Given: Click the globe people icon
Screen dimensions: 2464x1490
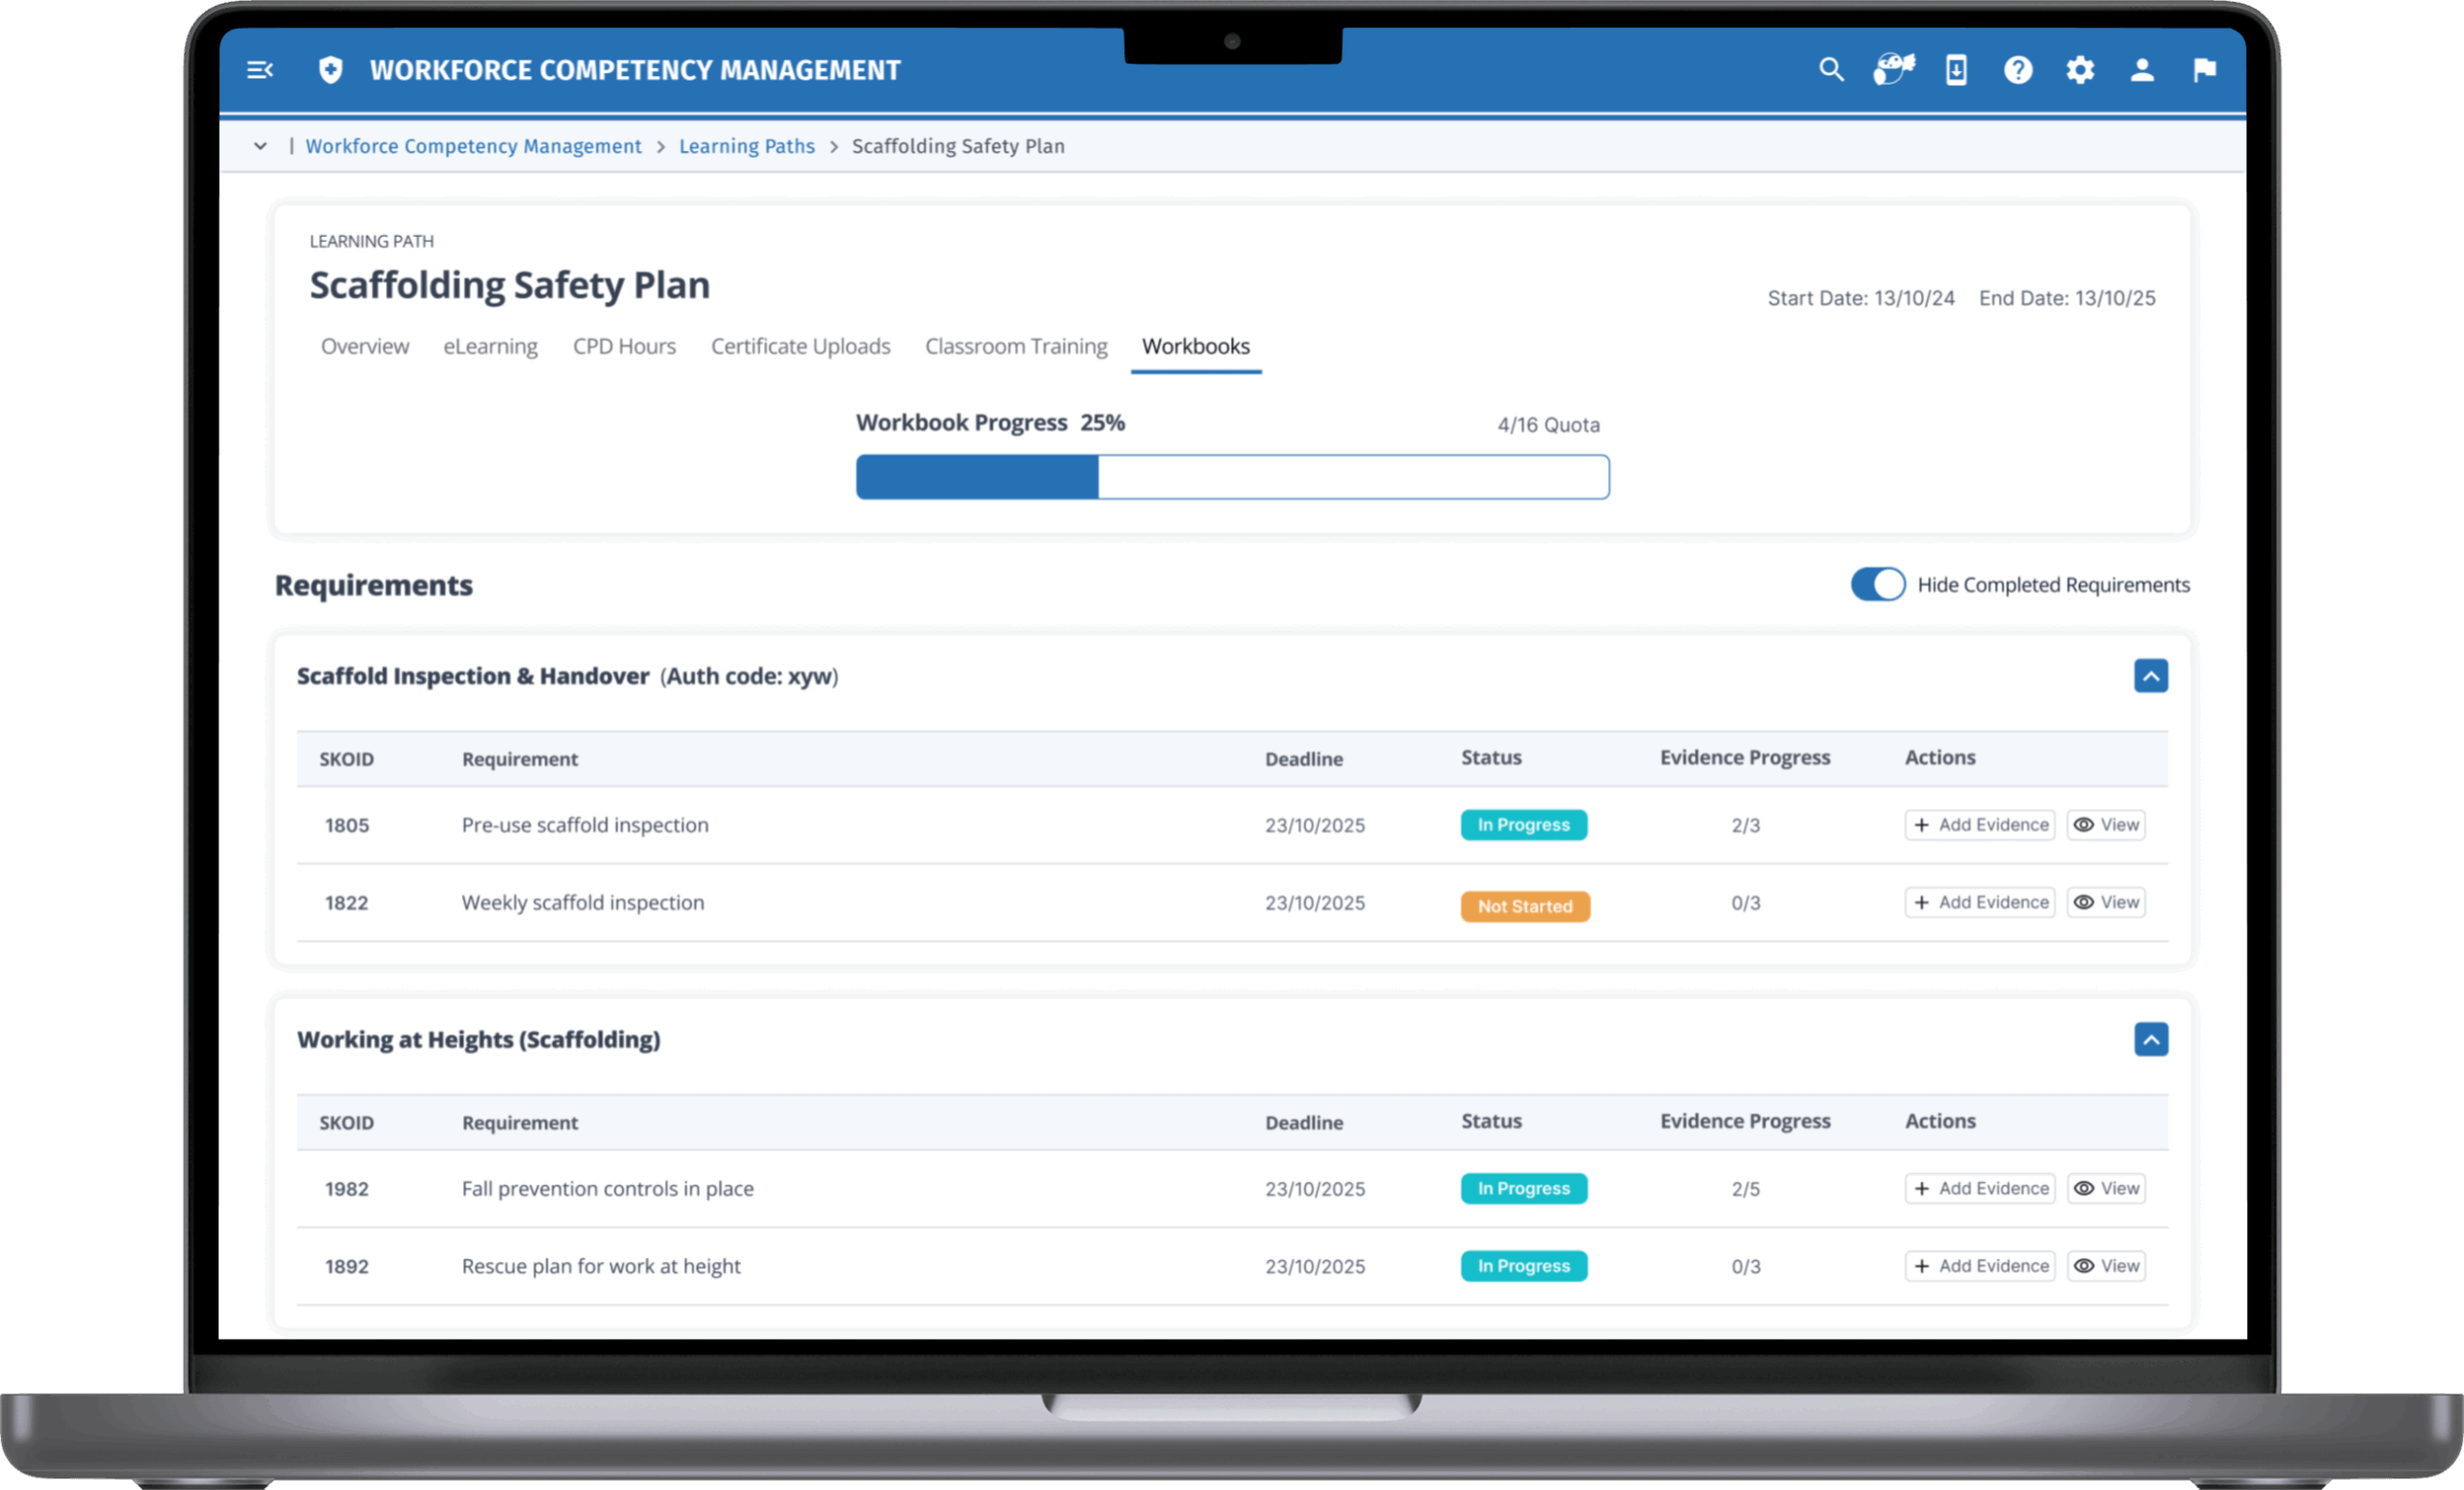Looking at the screenshot, I should click(1893, 70).
